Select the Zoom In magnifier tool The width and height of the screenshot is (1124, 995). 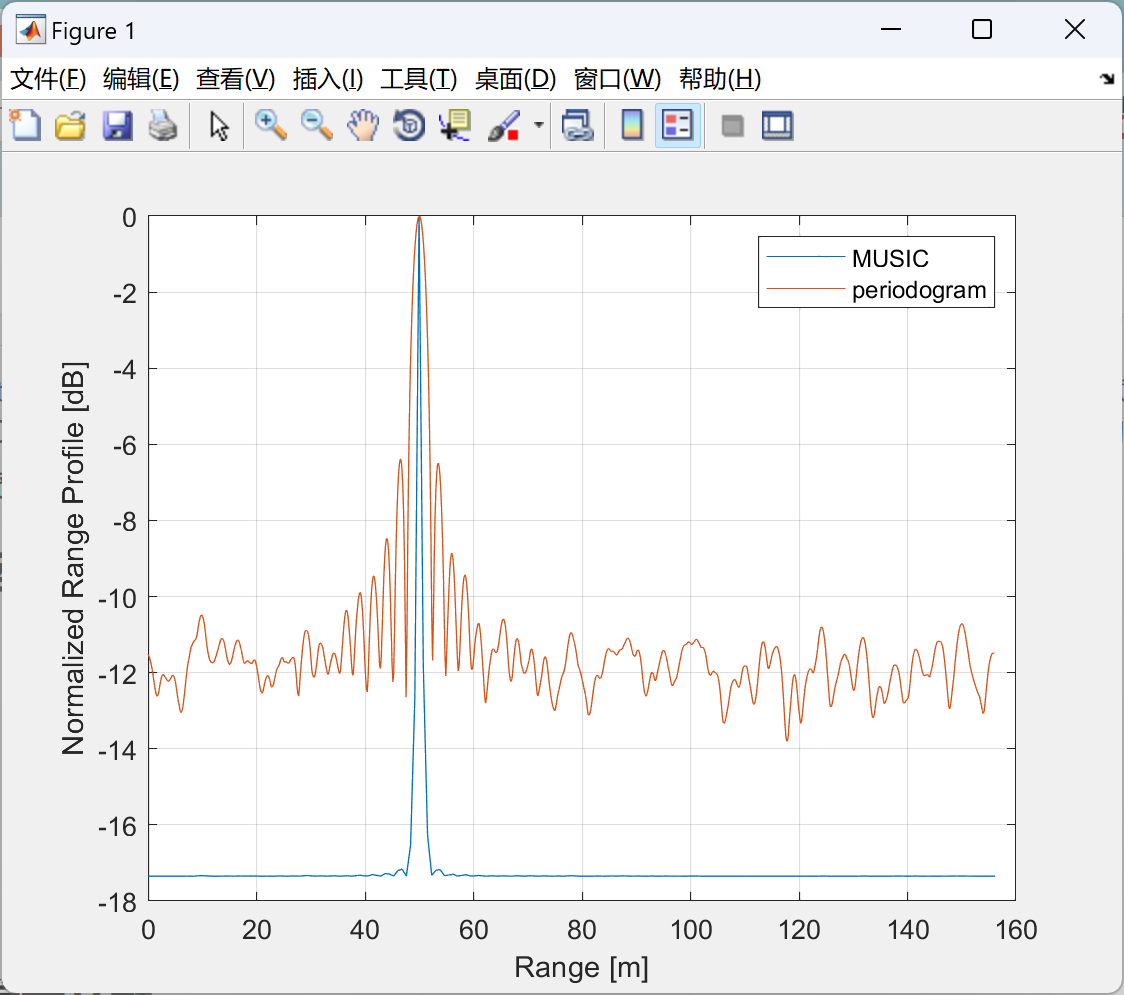270,125
